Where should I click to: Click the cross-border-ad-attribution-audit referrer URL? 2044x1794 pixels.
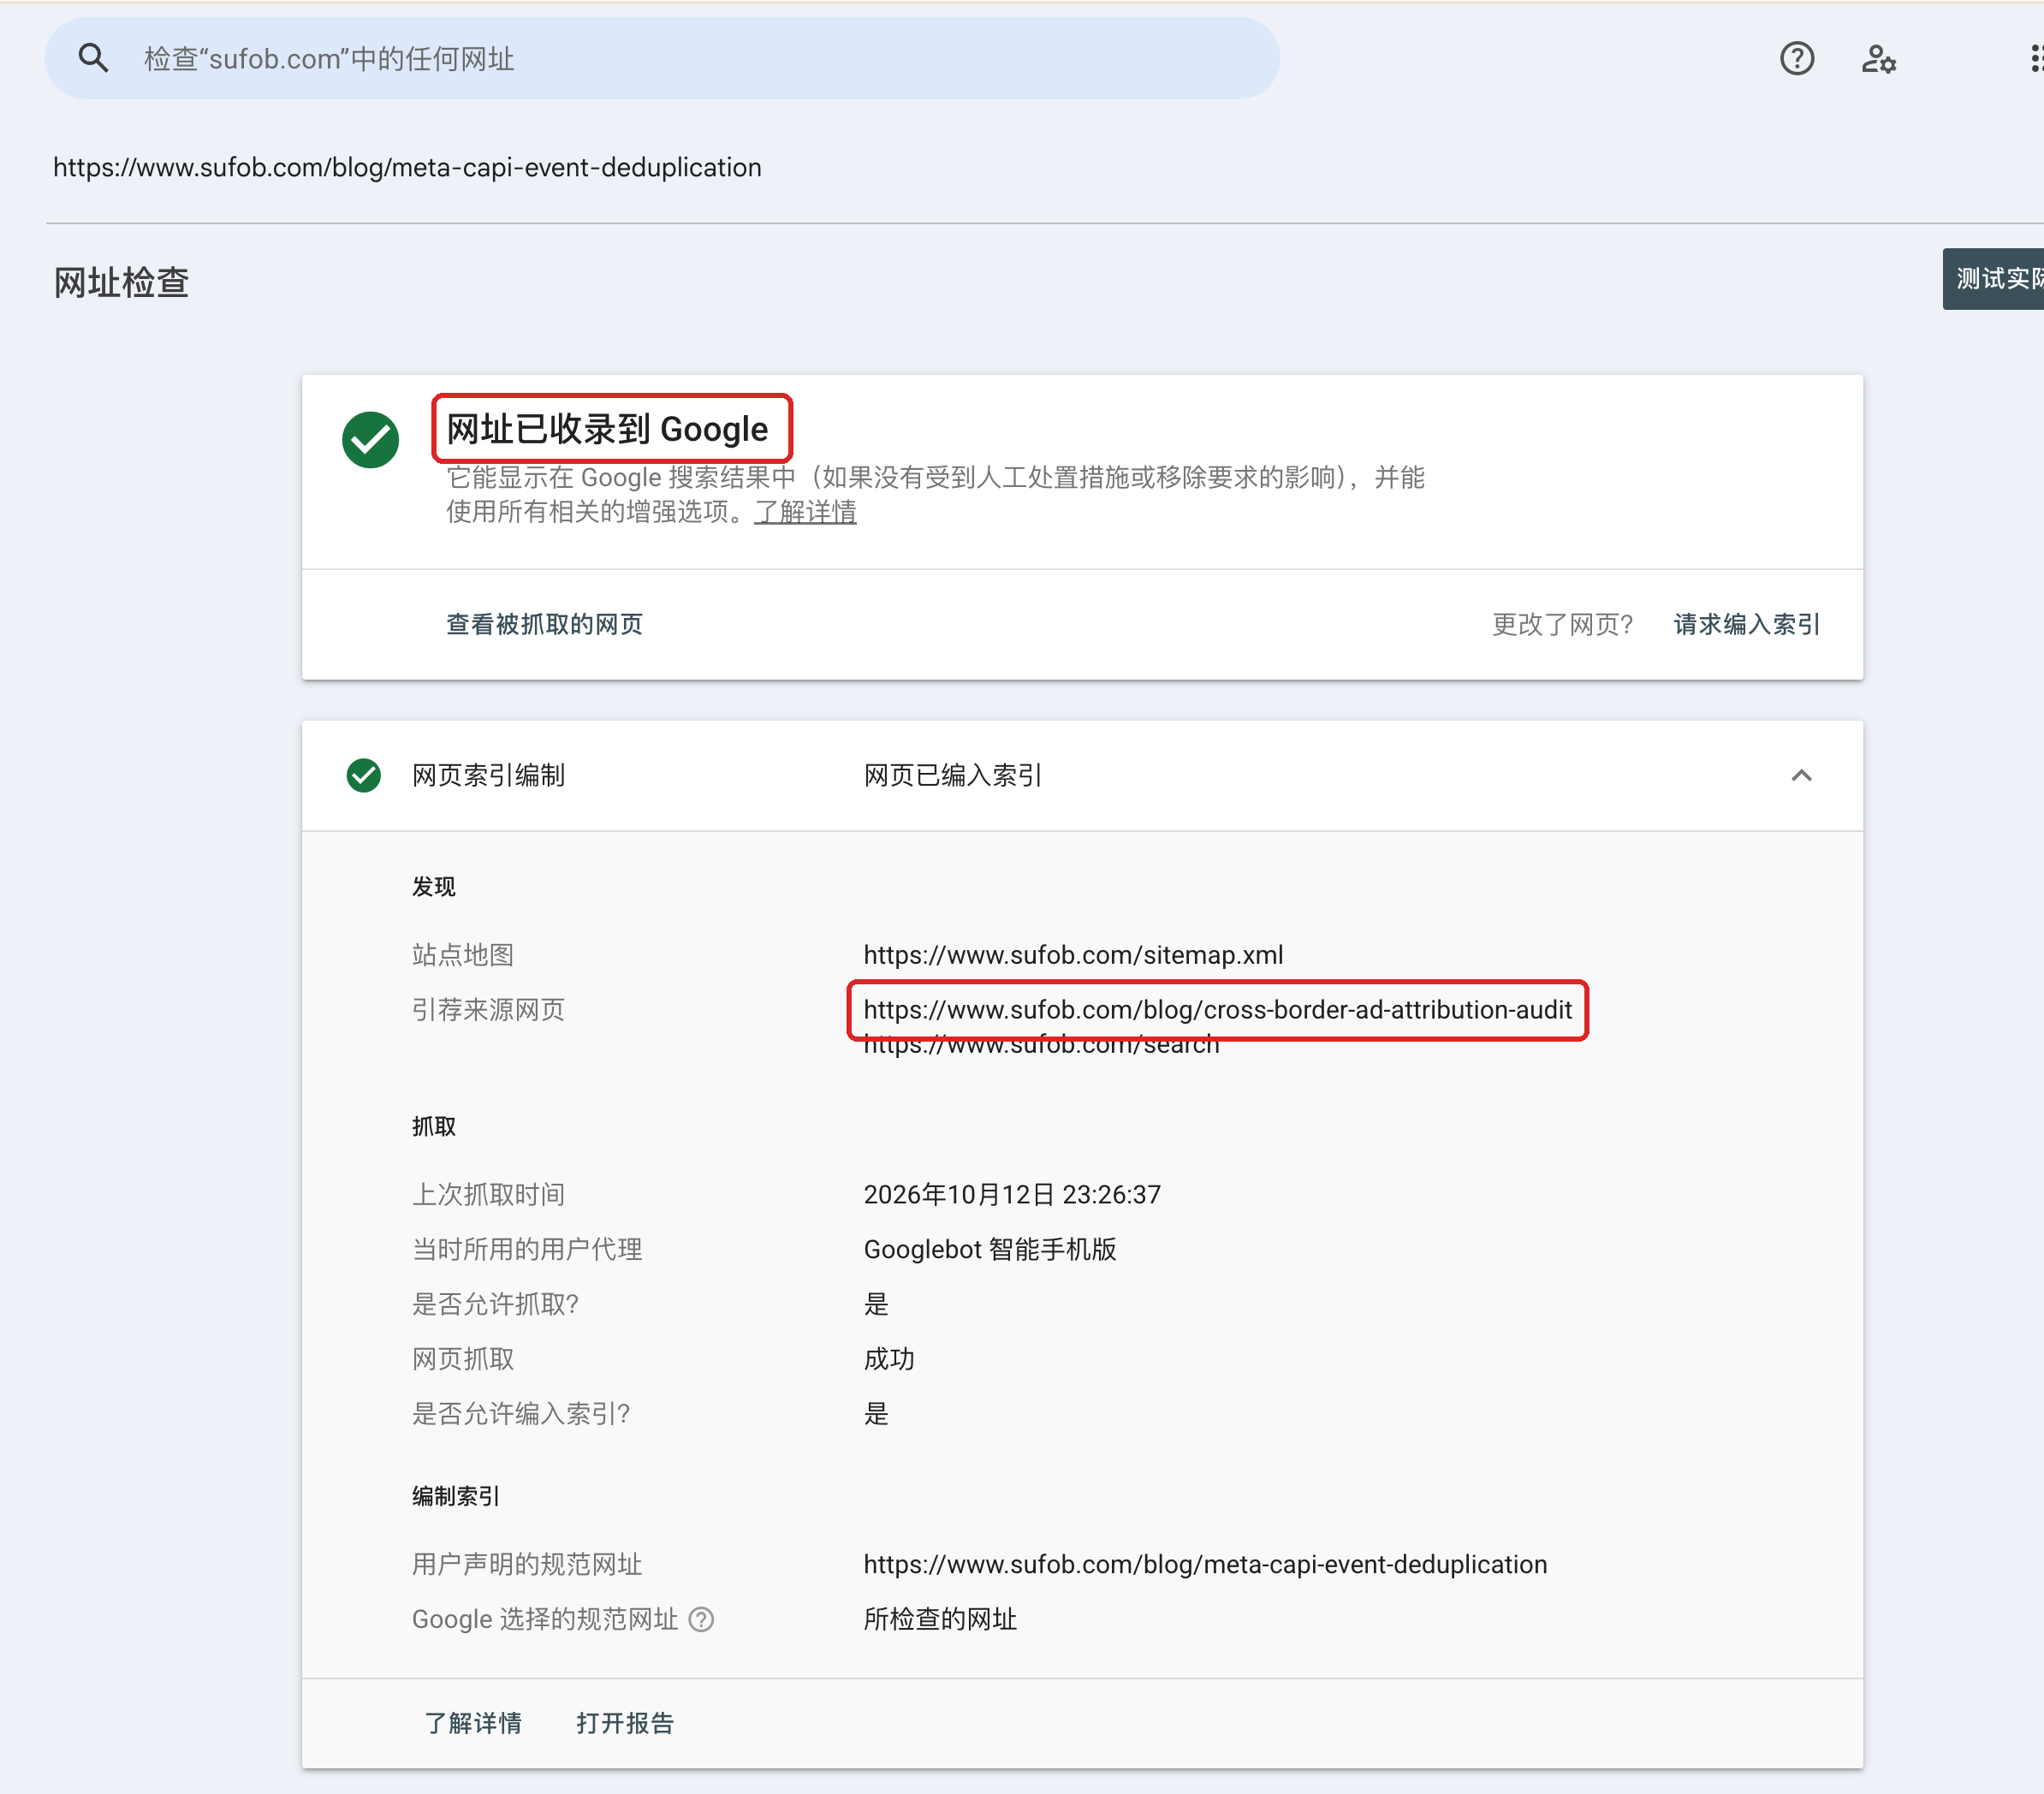pos(1217,1010)
